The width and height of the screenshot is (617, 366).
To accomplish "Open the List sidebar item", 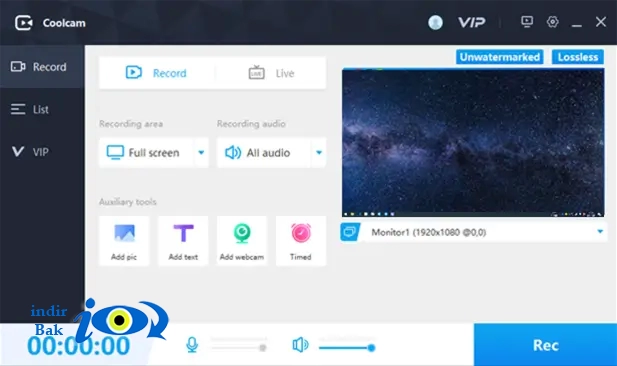I will point(42,109).
